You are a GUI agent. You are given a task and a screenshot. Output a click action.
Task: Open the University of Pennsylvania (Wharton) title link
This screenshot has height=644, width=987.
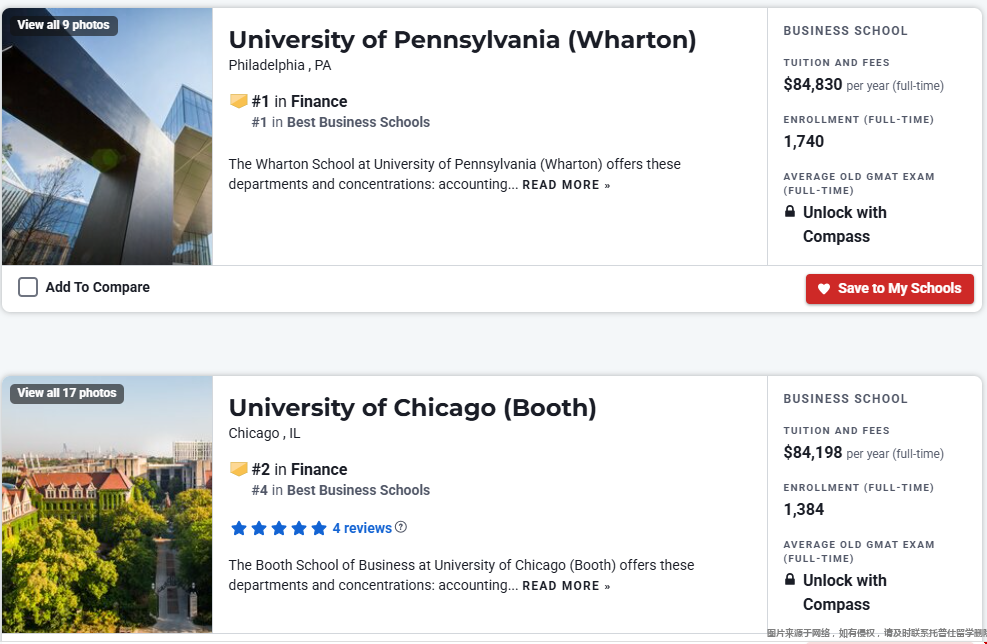462,40
